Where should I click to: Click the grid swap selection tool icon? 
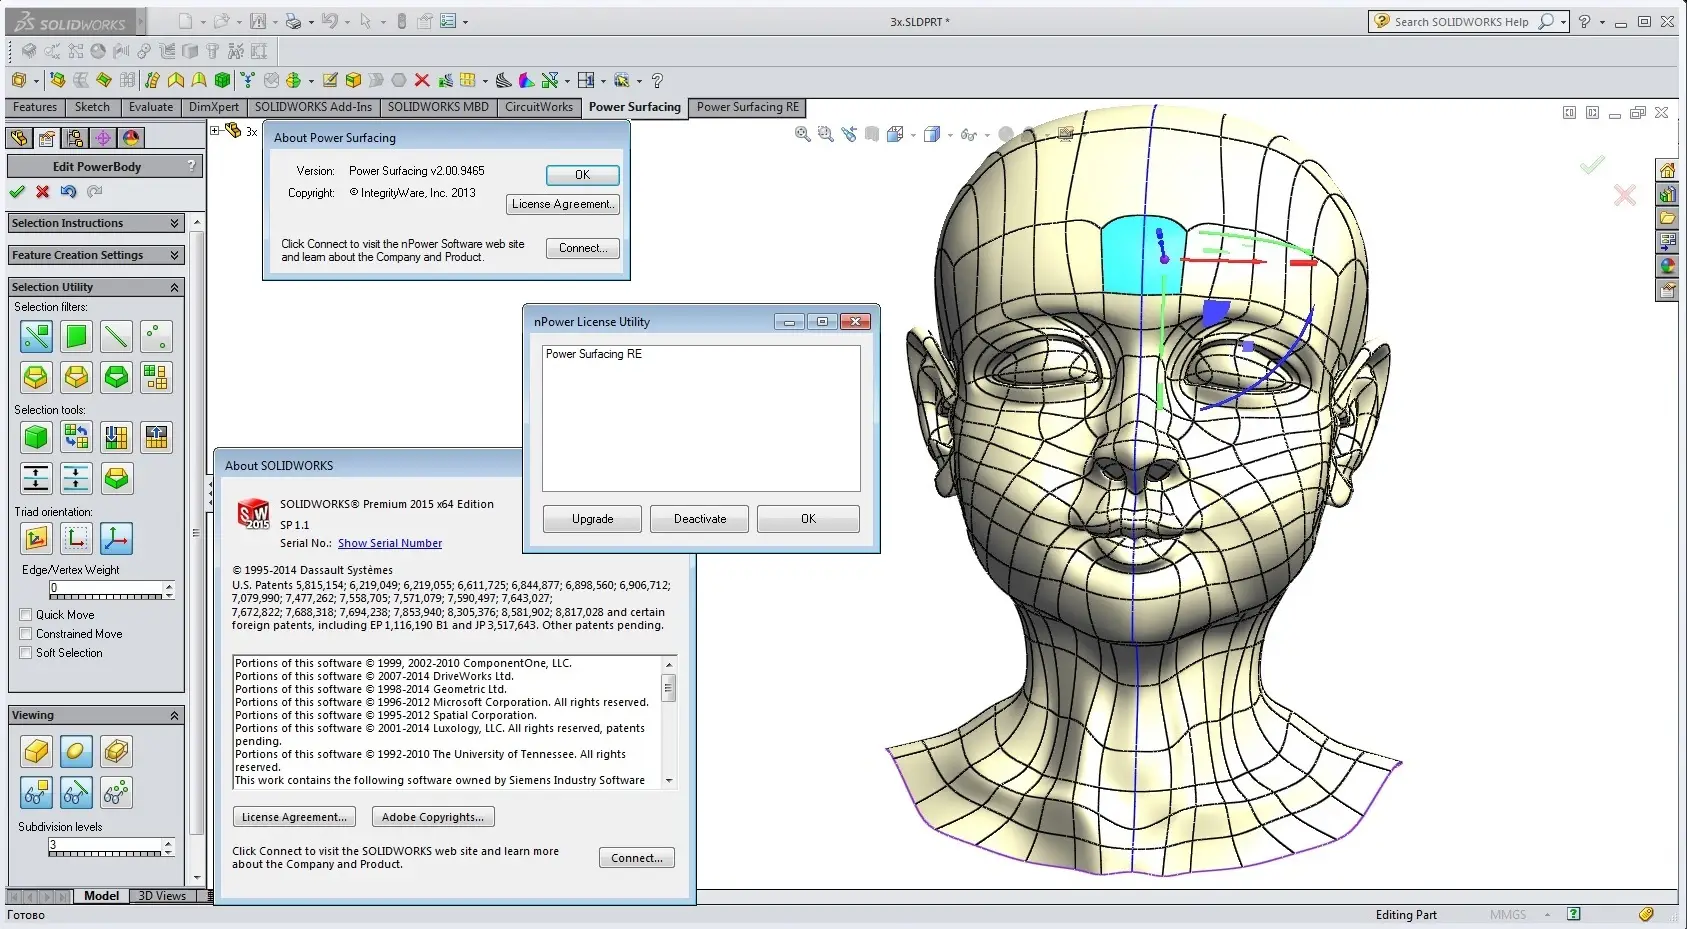pos(76,437)
